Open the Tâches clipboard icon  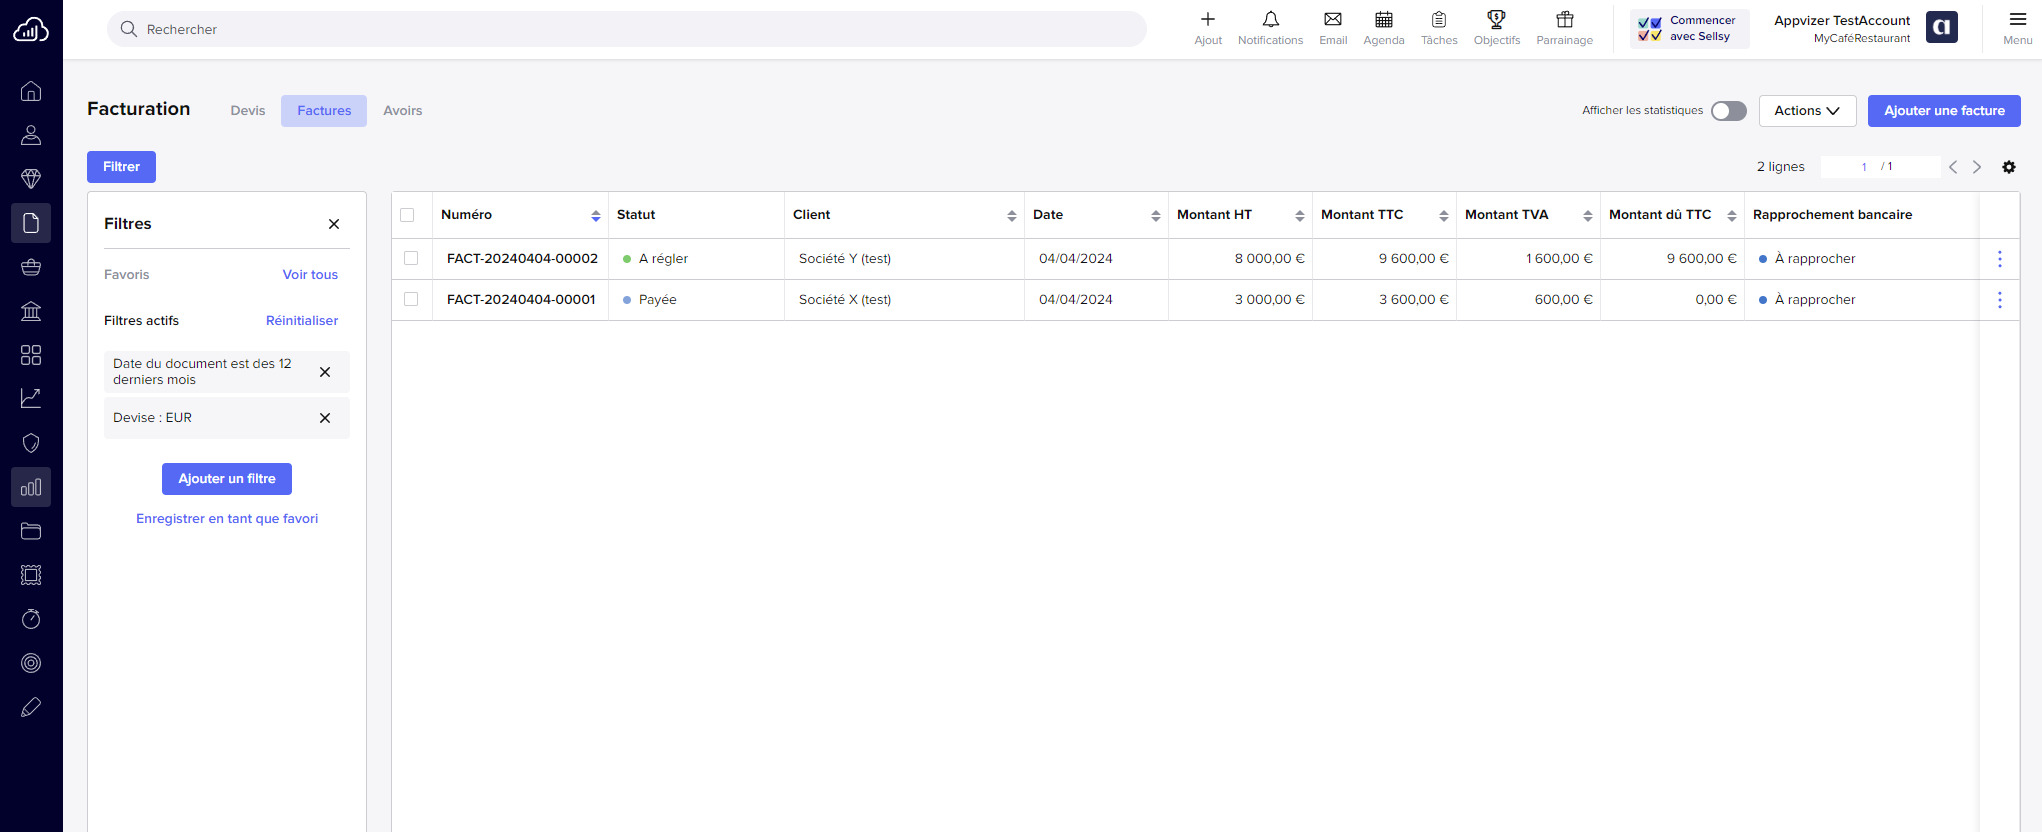(x=1439, y=19)
